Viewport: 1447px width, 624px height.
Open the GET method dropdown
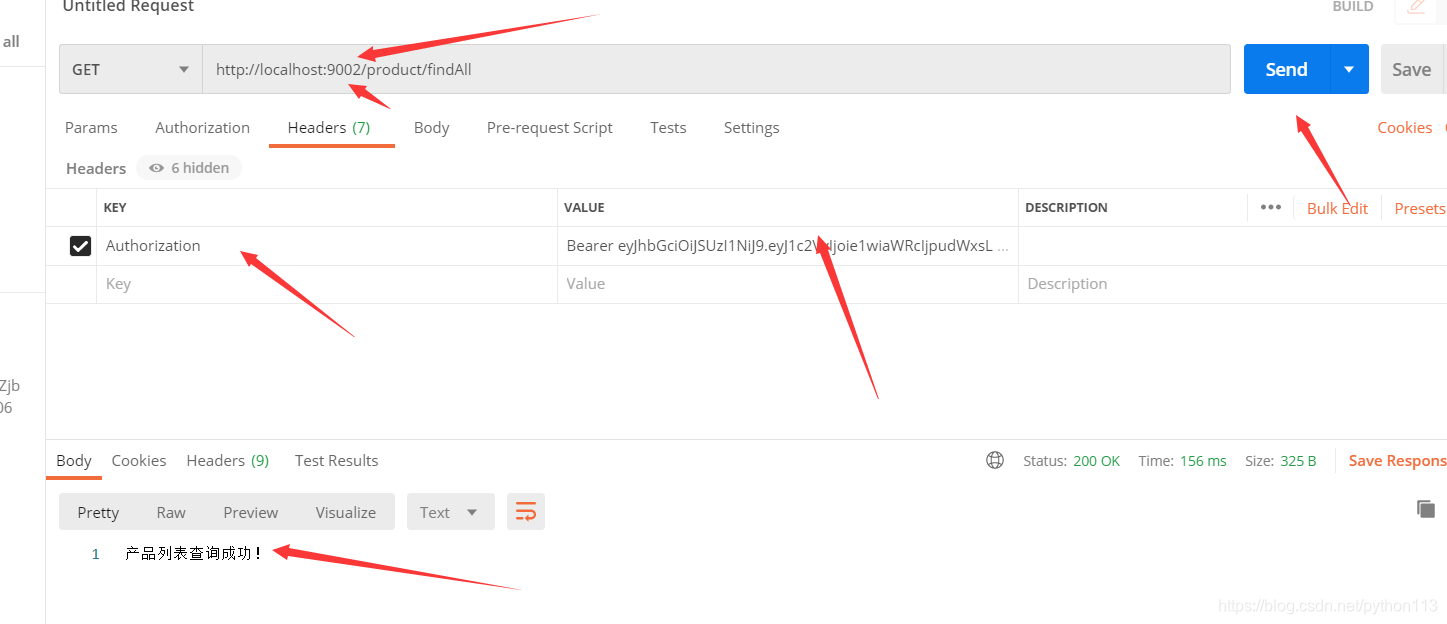tap(131, 69)
